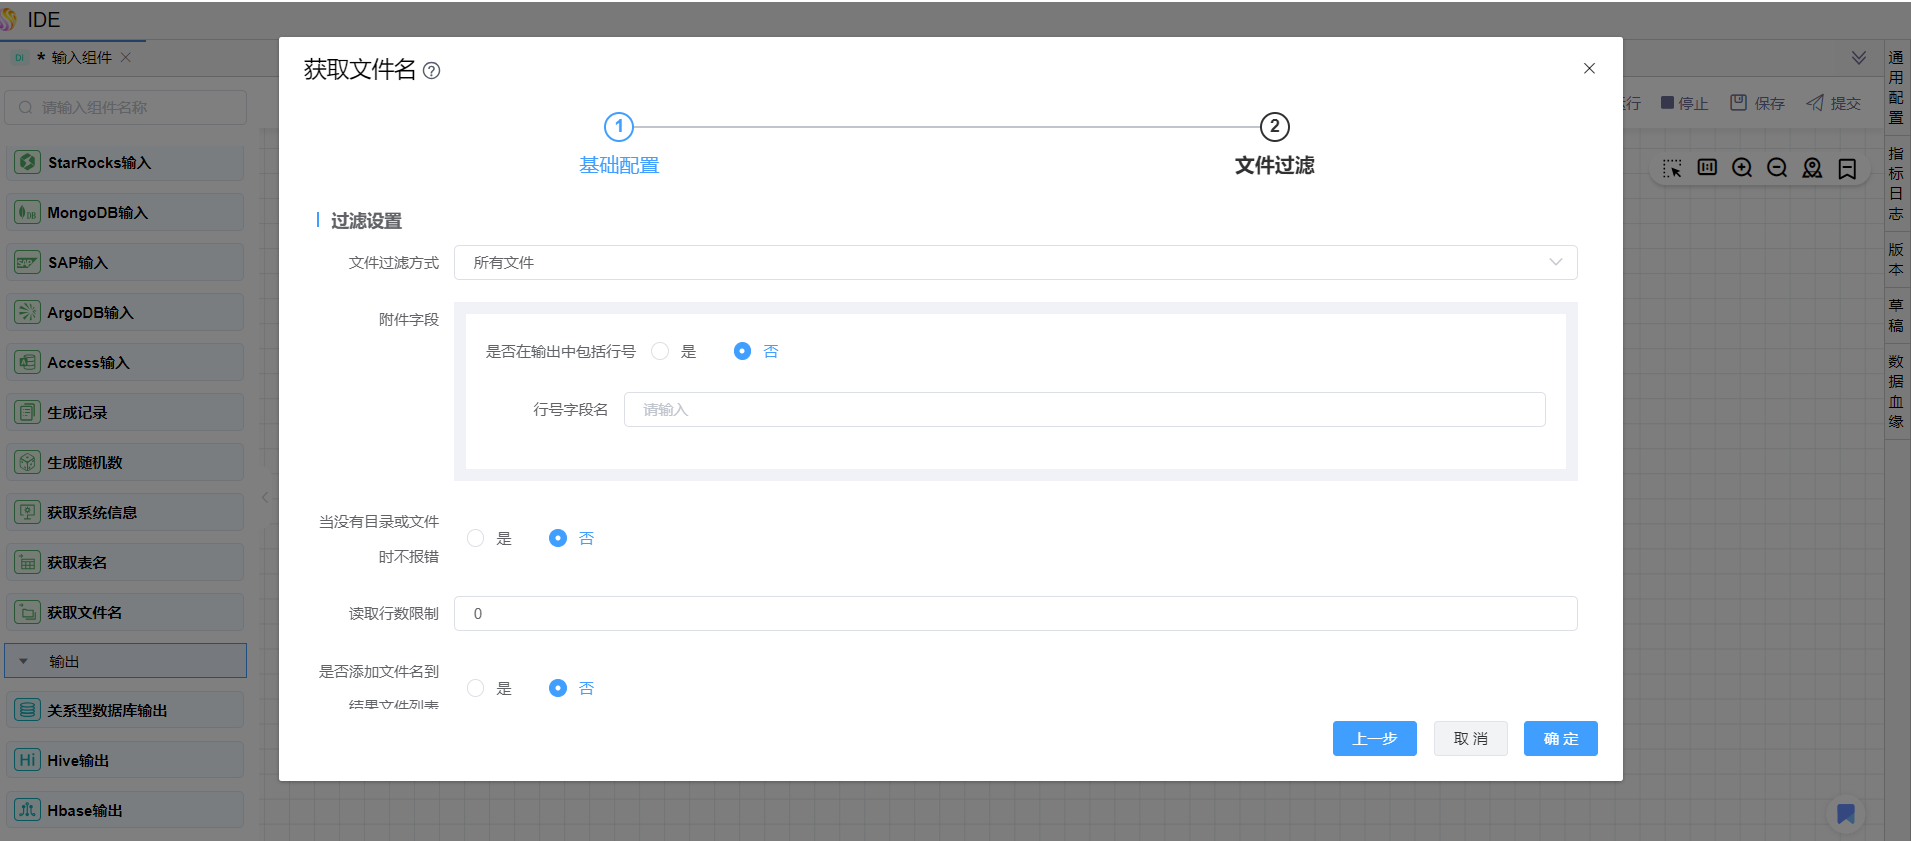This screenshot has height=841, width=1911.
Task: Expand the double-chevron at top right
Action: pyautogui.click(x=1858, y=58)
